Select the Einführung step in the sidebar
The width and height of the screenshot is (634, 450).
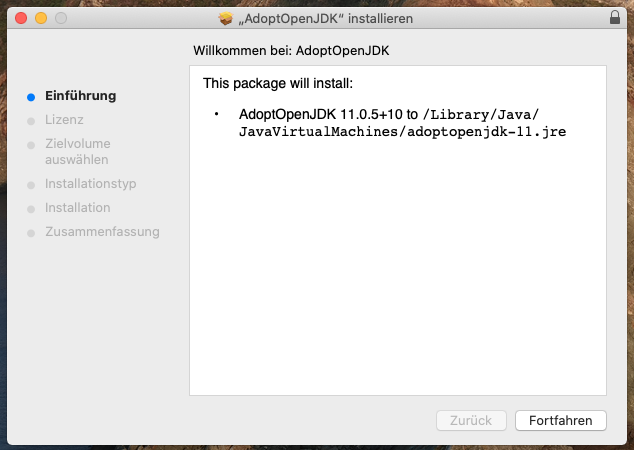(80, 96)
